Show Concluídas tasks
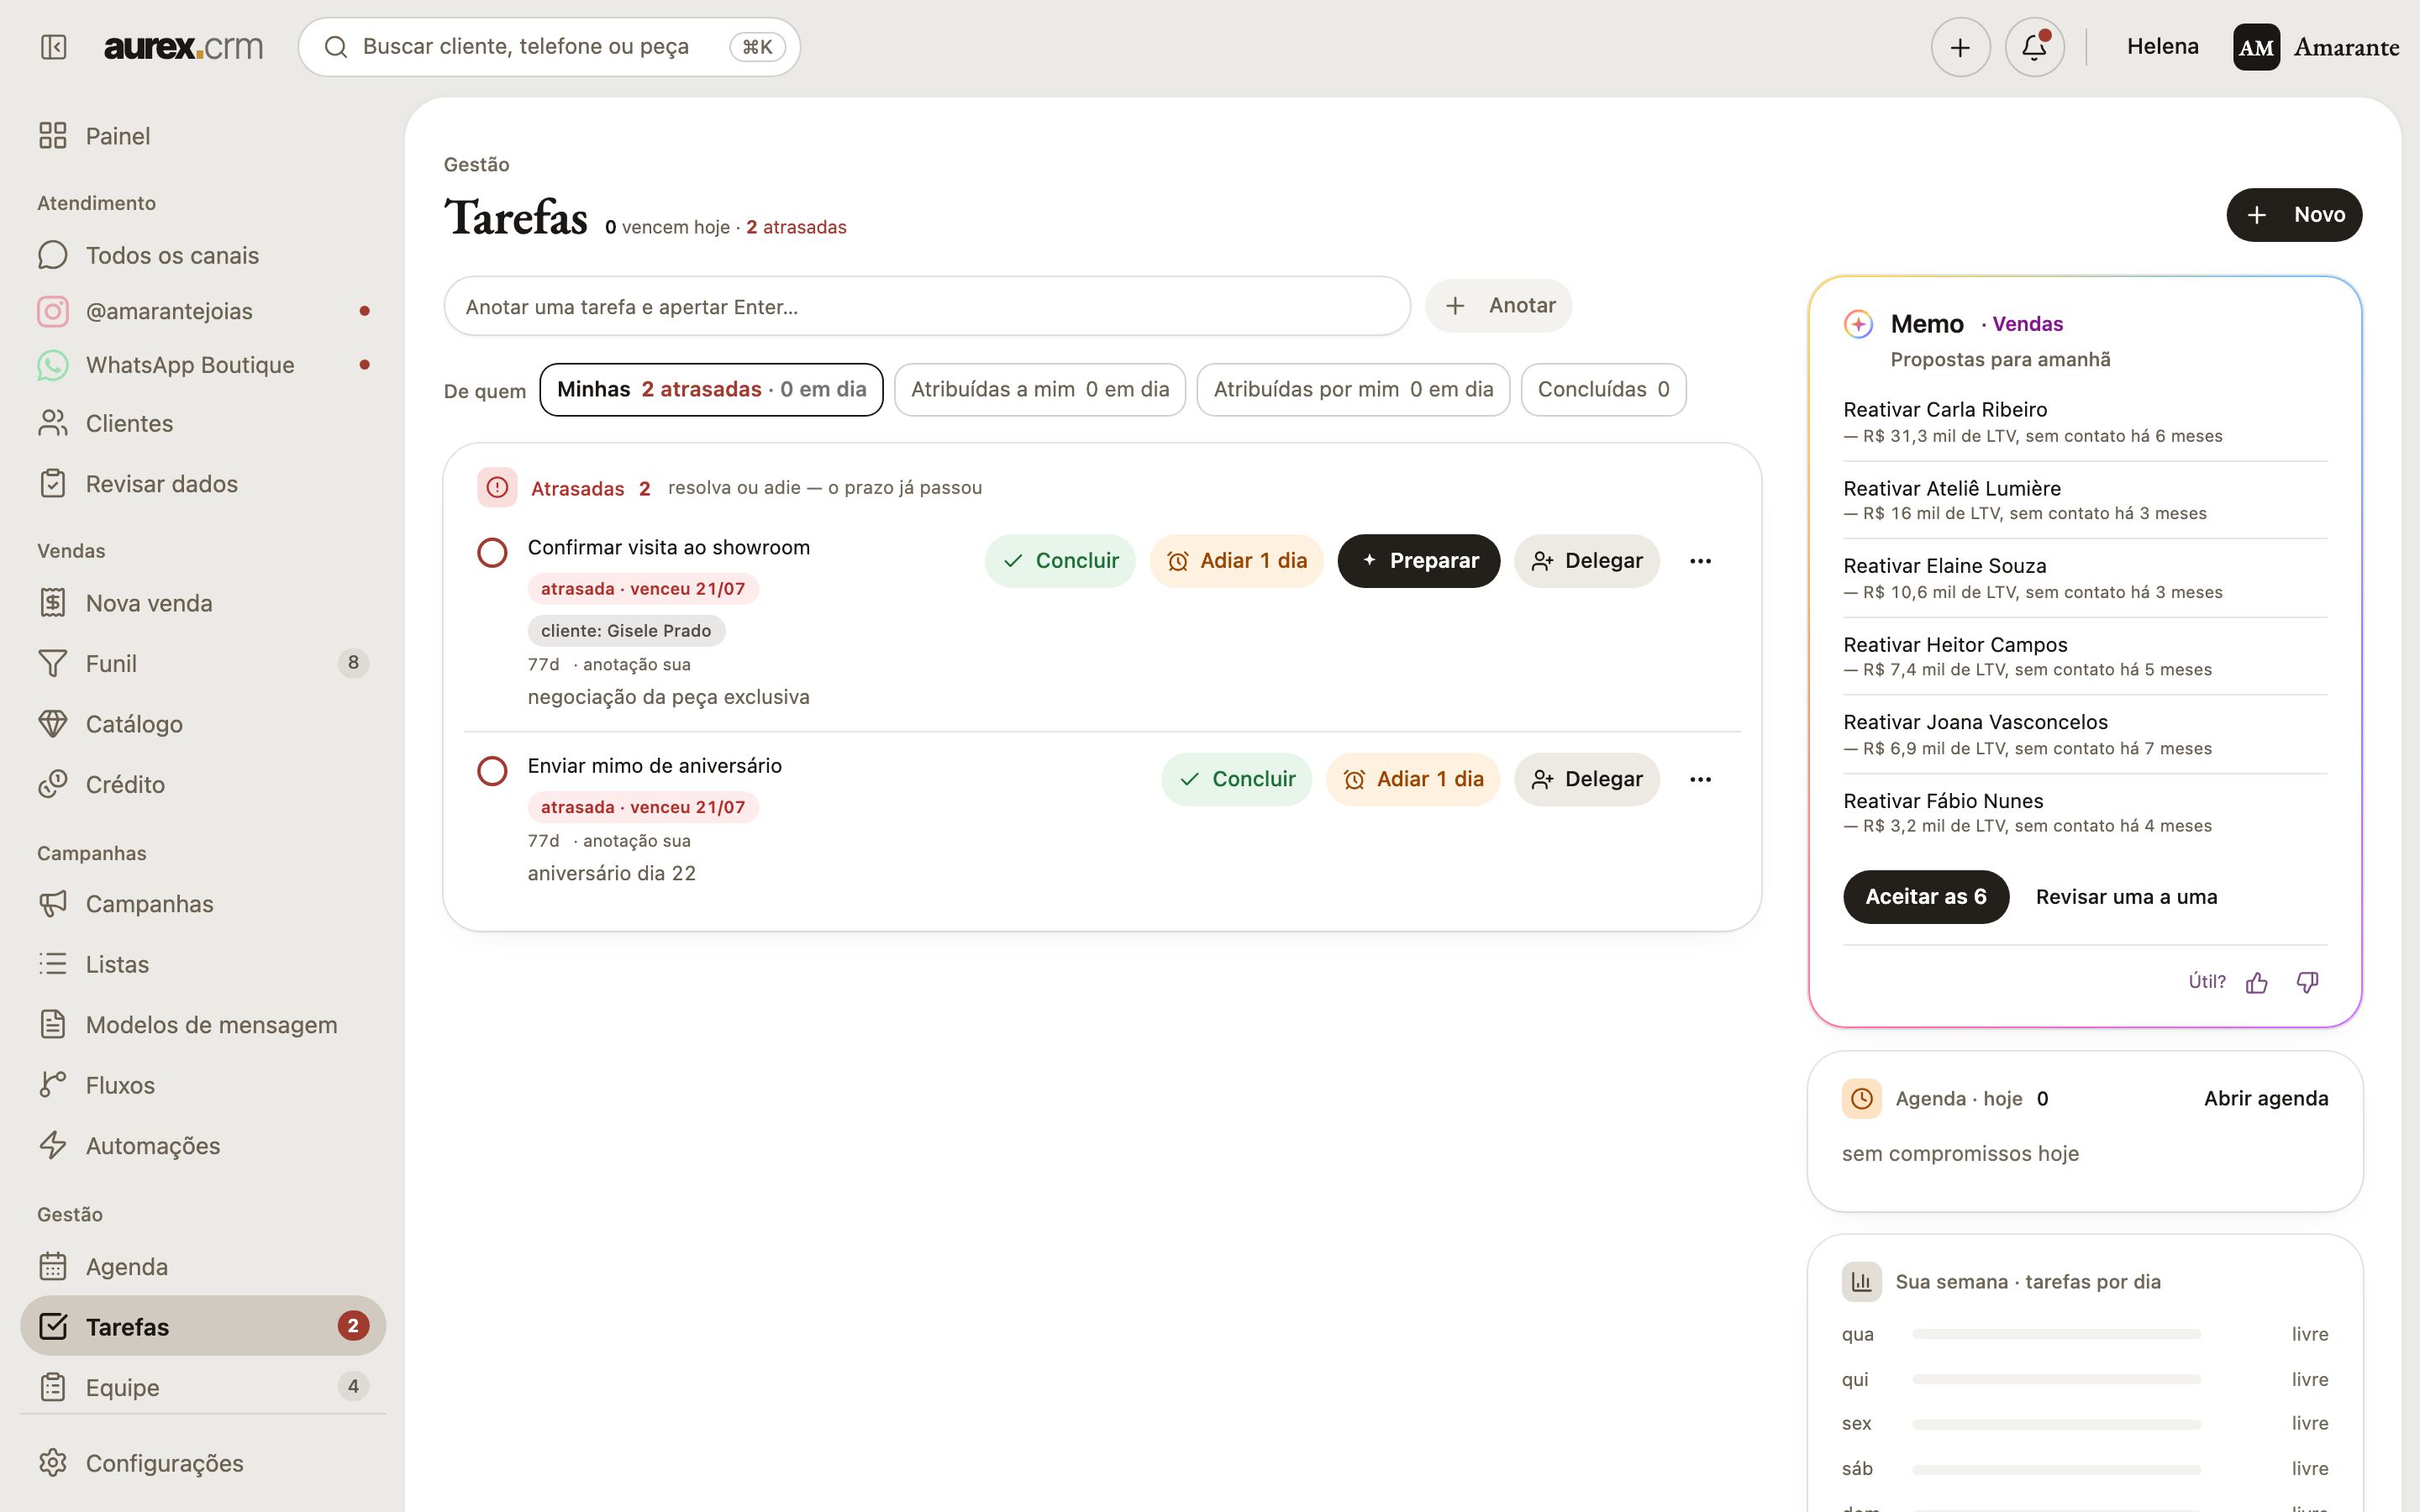2420x1512 pixels. pyautogui.click(x=1603, y=390)
